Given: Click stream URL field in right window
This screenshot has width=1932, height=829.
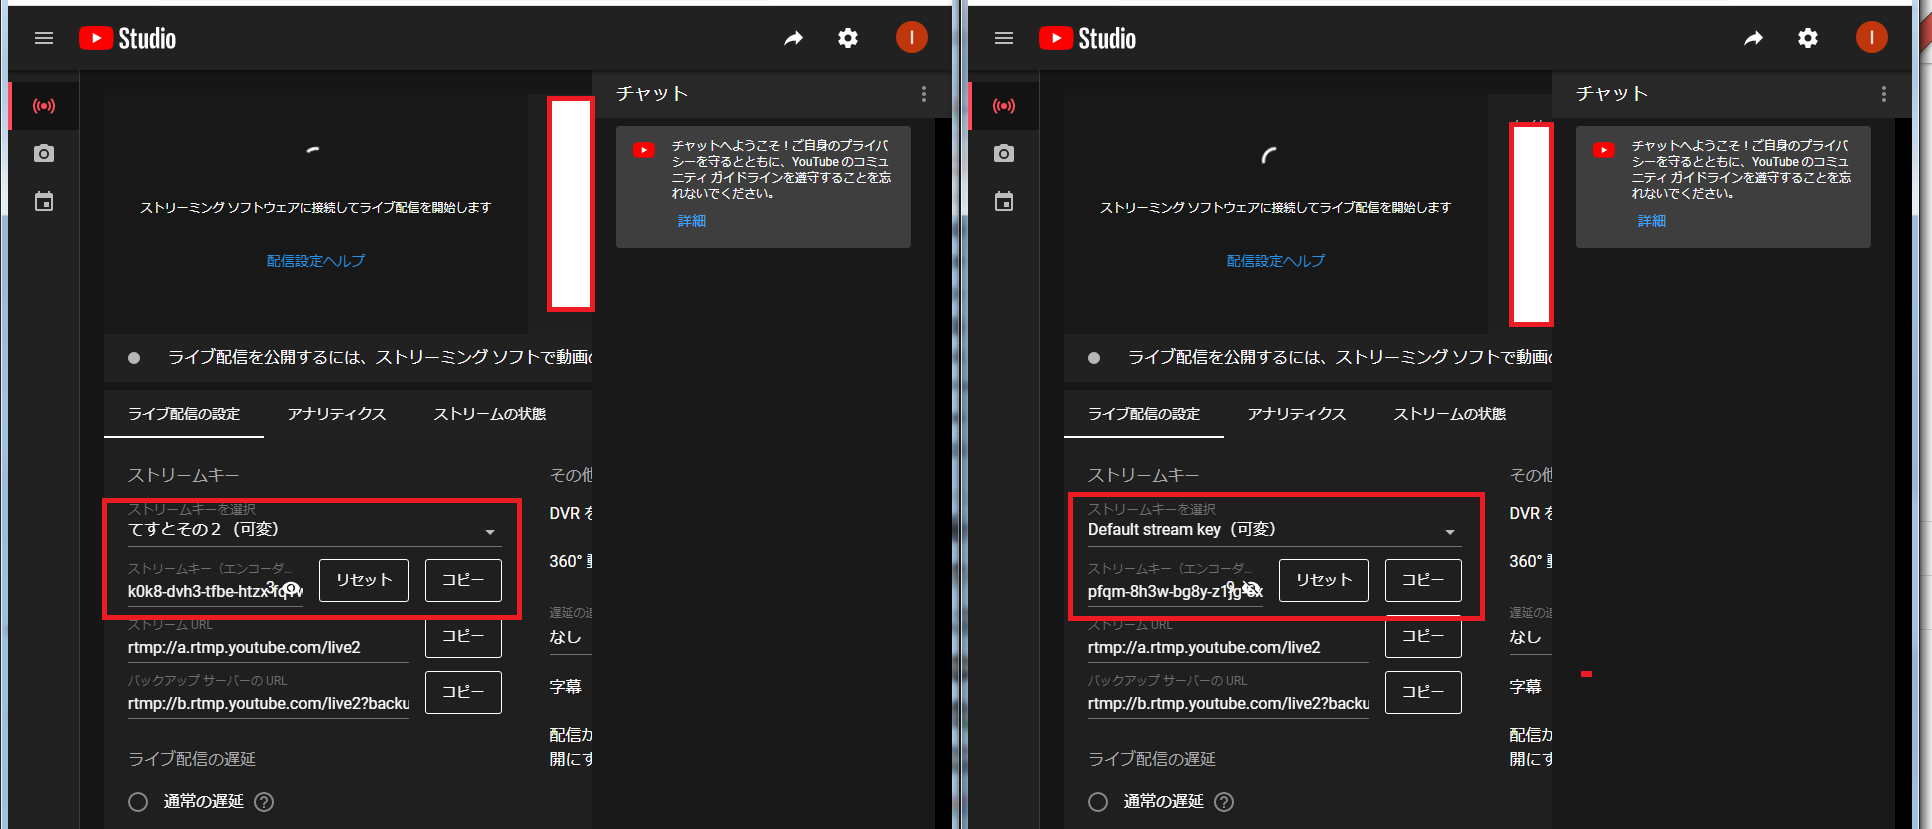Looking at the screenshot, I should click(x=1228, y=647).
